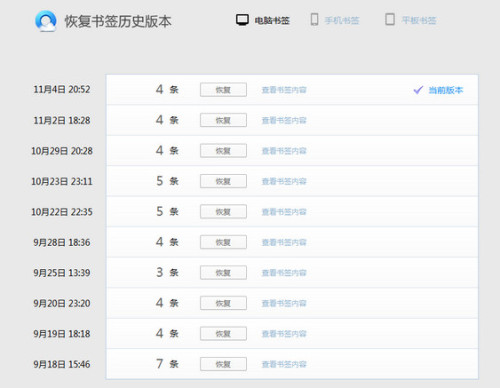Restore the 9月18日 15:46 version
This screenshot has width=500, height=388.
(223, 364)
